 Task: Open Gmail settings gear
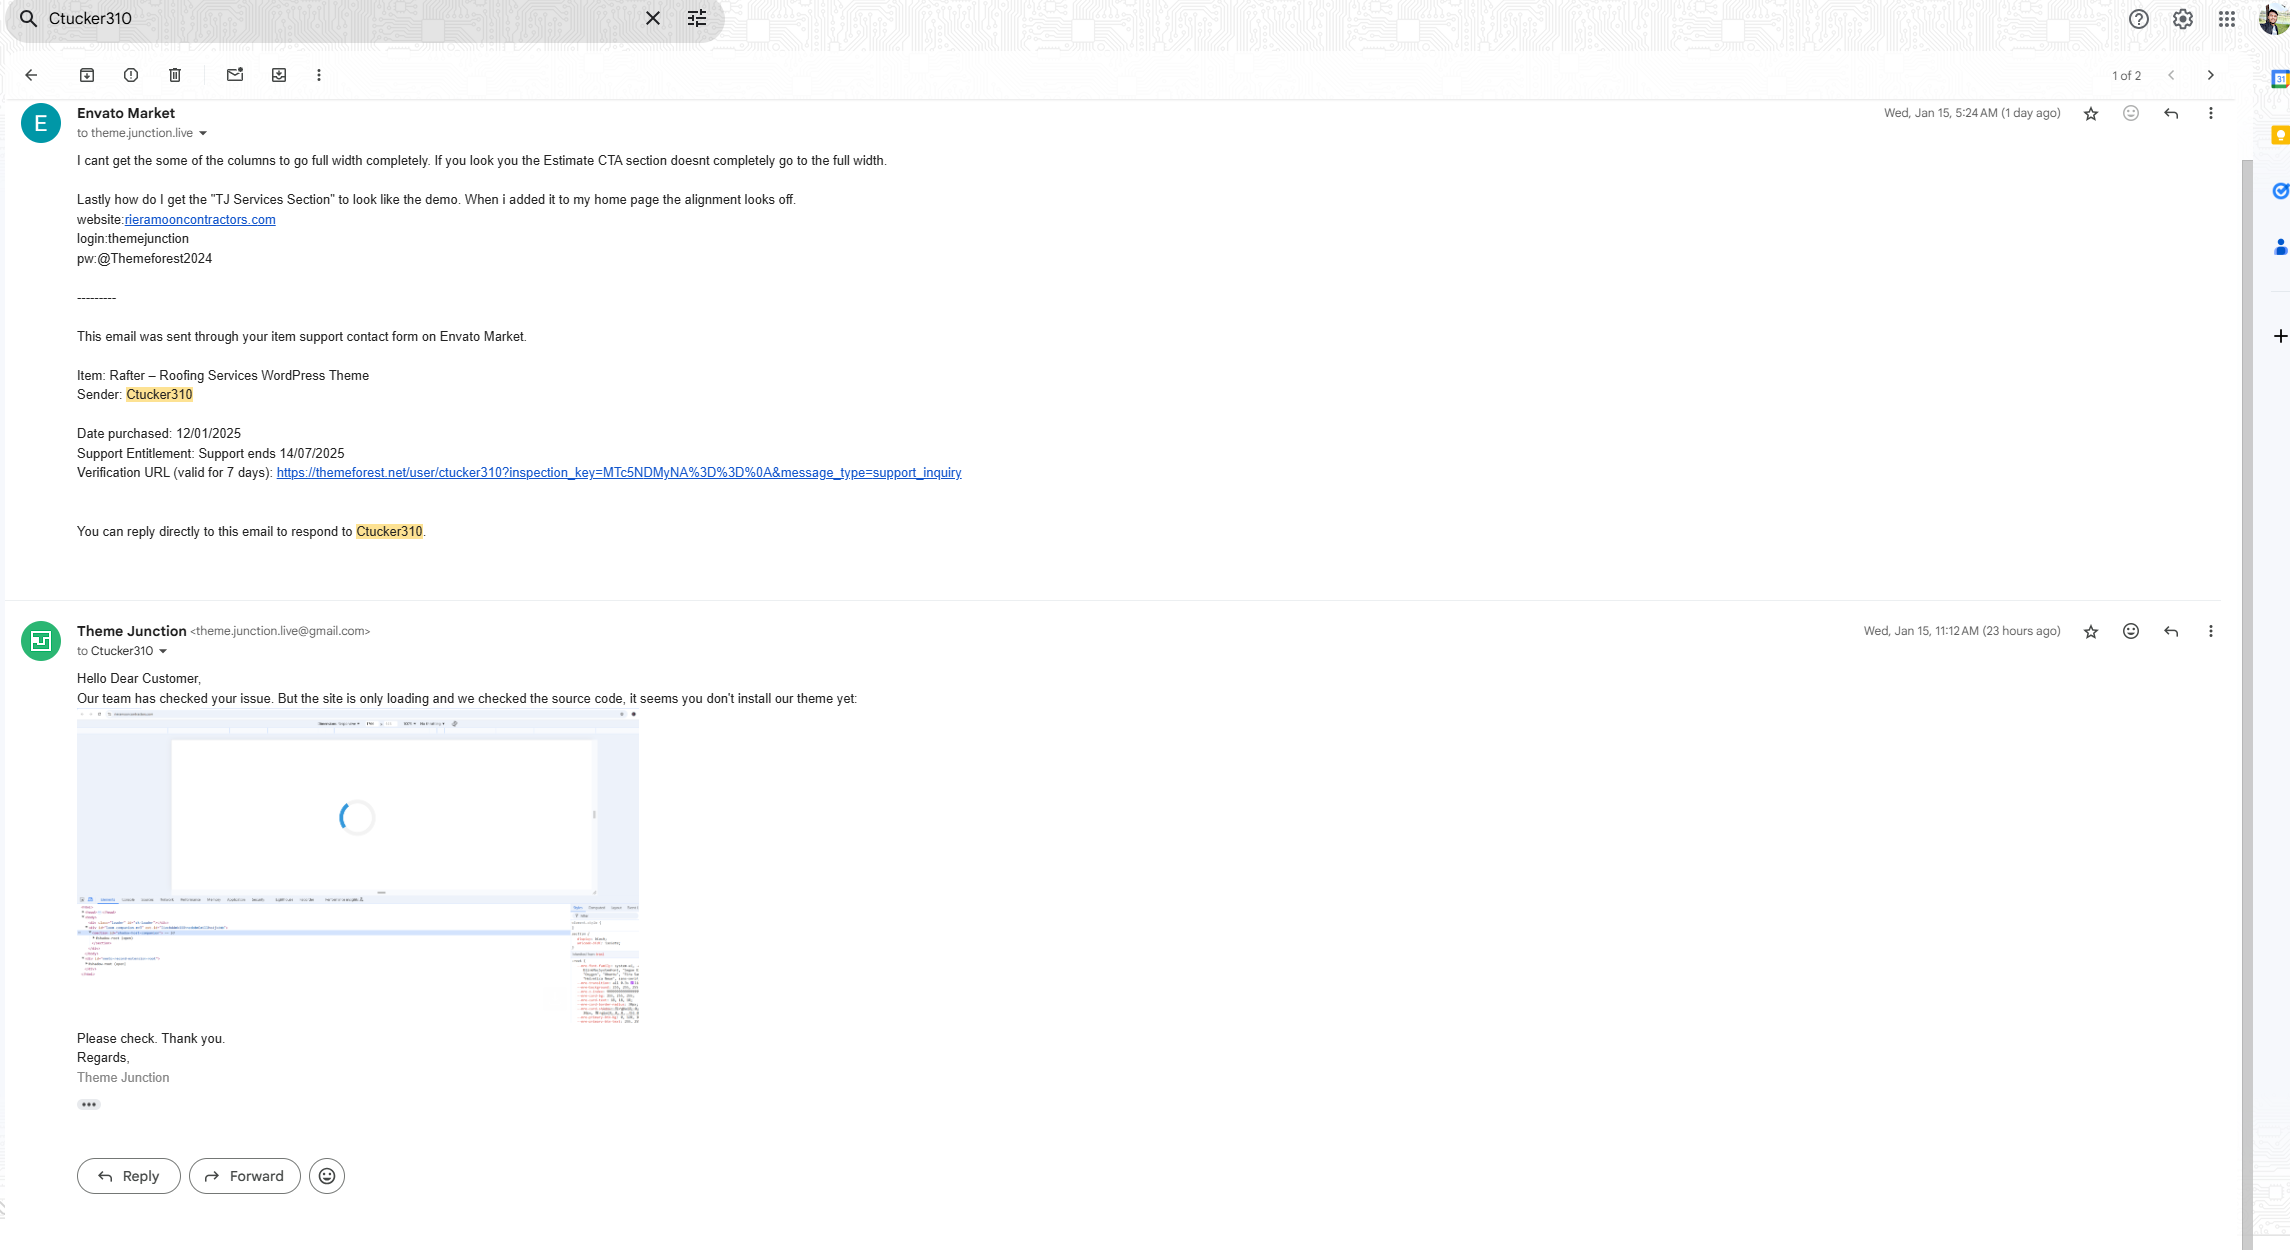(x=2183, y=19)
